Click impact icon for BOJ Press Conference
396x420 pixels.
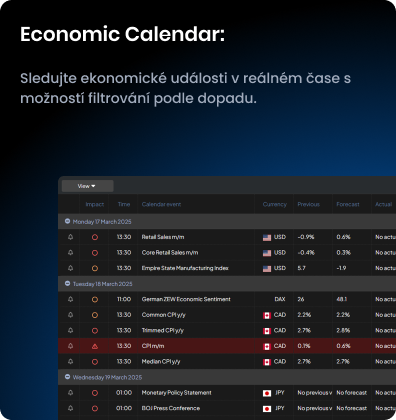coord(95,408)
